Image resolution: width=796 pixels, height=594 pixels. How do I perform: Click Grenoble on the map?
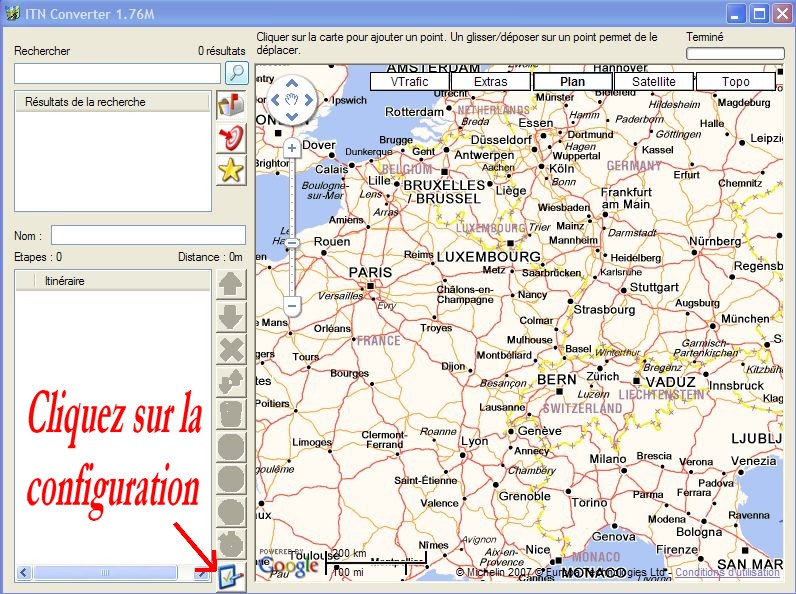pyautogui.click(x=524, y=496)
